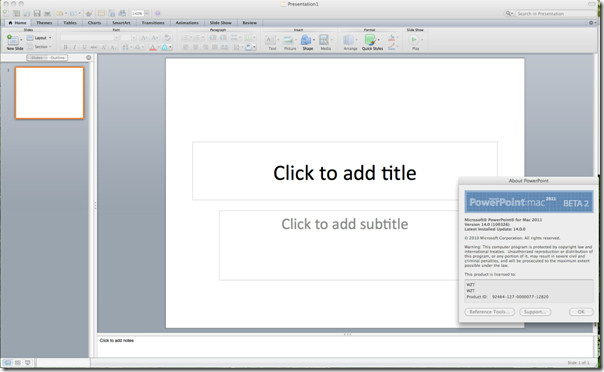Switch to the Charts tab
604x372 pixels.
pyautogui.click(x=94, y=23)
